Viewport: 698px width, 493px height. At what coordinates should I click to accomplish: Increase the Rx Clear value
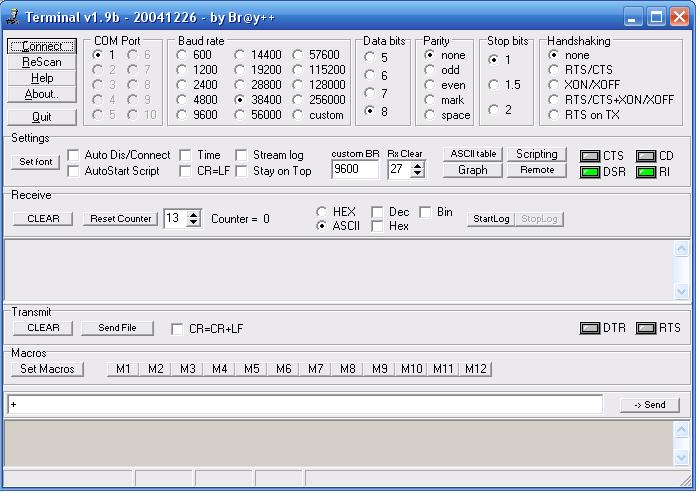pyautogui.click(x=418, y=166)
